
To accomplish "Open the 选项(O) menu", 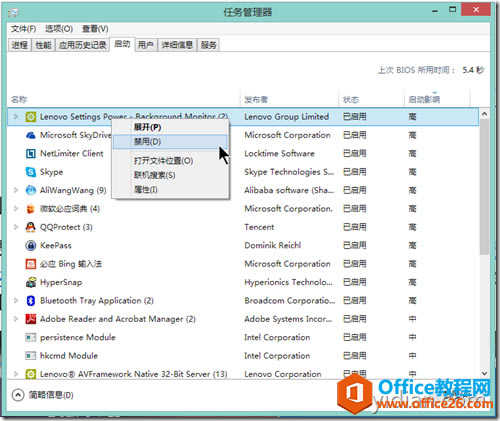I will click(x=59, y=29).
